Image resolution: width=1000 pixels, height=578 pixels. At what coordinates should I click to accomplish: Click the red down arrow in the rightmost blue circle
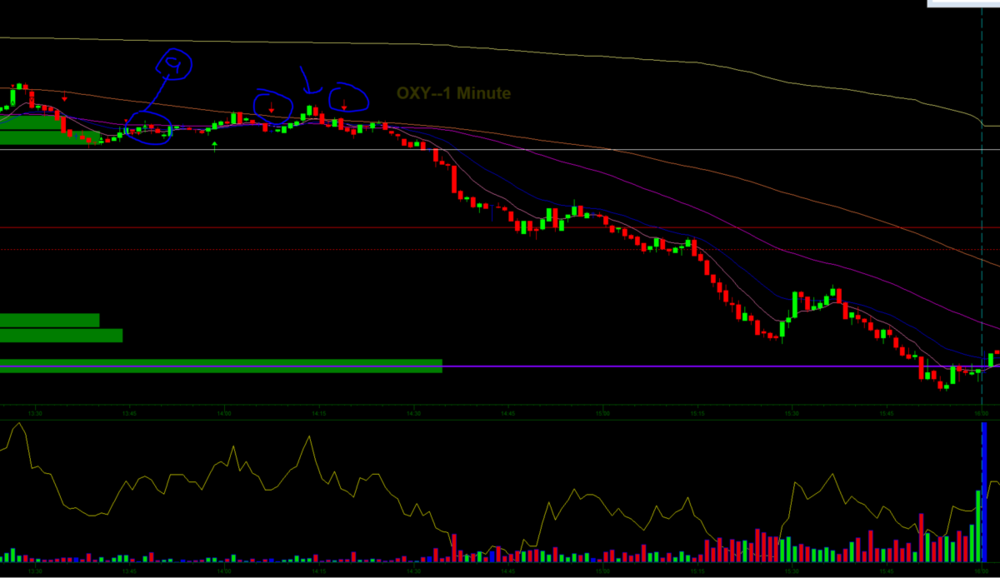344,104
